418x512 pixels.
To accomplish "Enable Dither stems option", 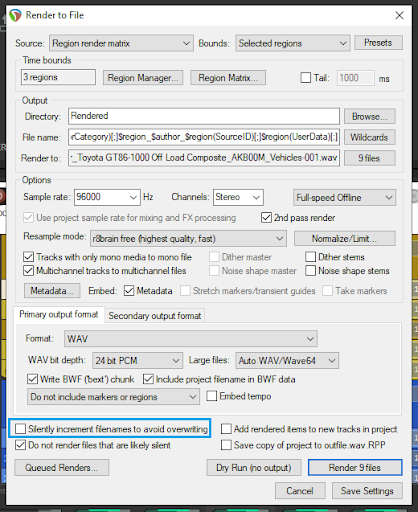I will pos(310,257).
